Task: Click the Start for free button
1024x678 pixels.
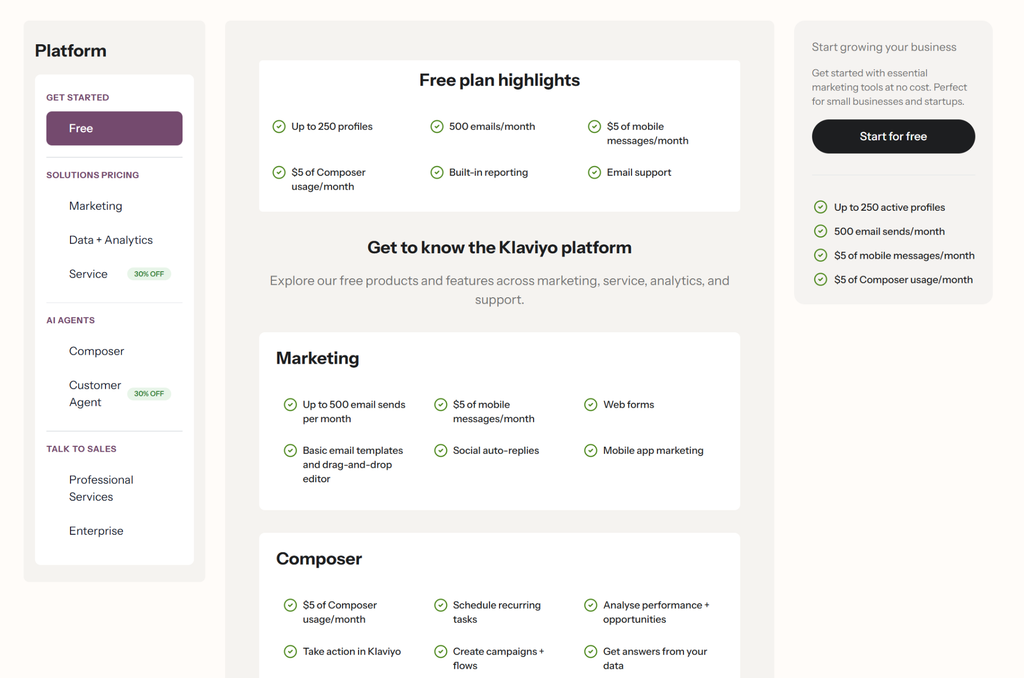Action: pyautogui.click(x=893, y=136)
